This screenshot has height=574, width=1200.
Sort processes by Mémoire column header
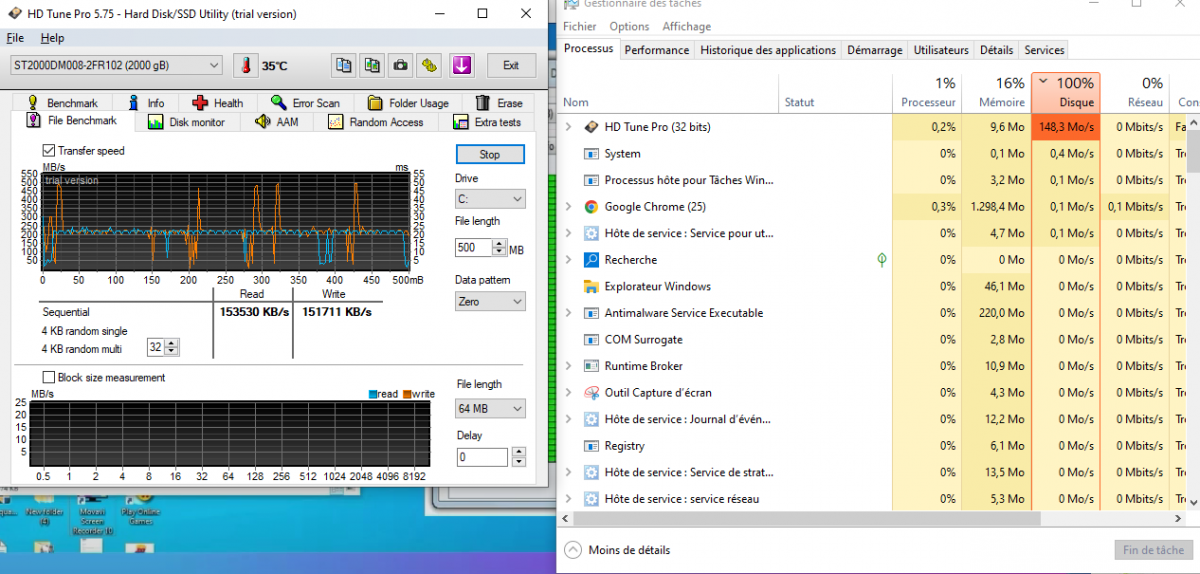point(997,92)
